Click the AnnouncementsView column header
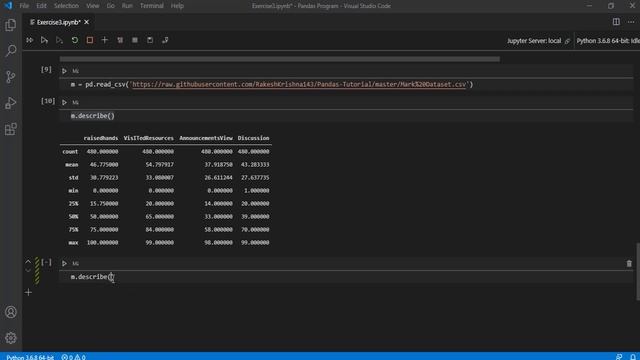640x360 pixels. click(206, 138)
